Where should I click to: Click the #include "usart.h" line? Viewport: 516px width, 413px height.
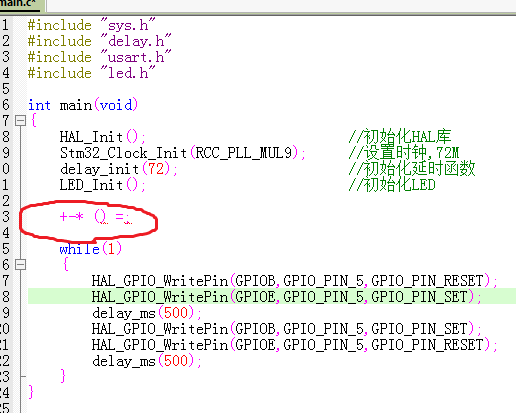(x=99, y=57)
